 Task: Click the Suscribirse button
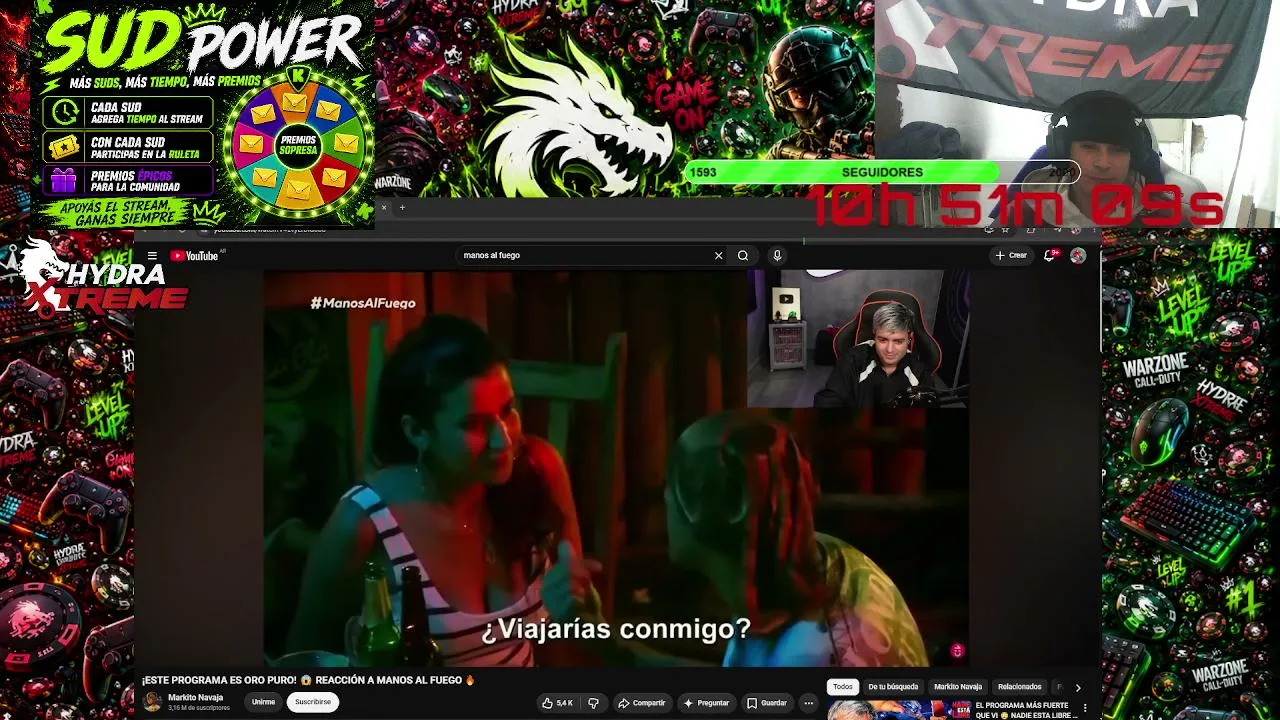pos(313,702)
